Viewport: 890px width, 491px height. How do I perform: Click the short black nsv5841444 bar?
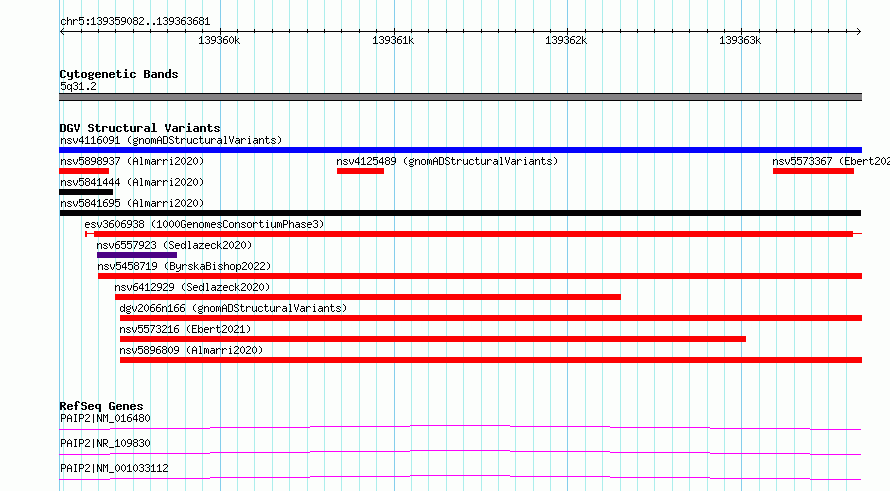(x=86, y=192)
